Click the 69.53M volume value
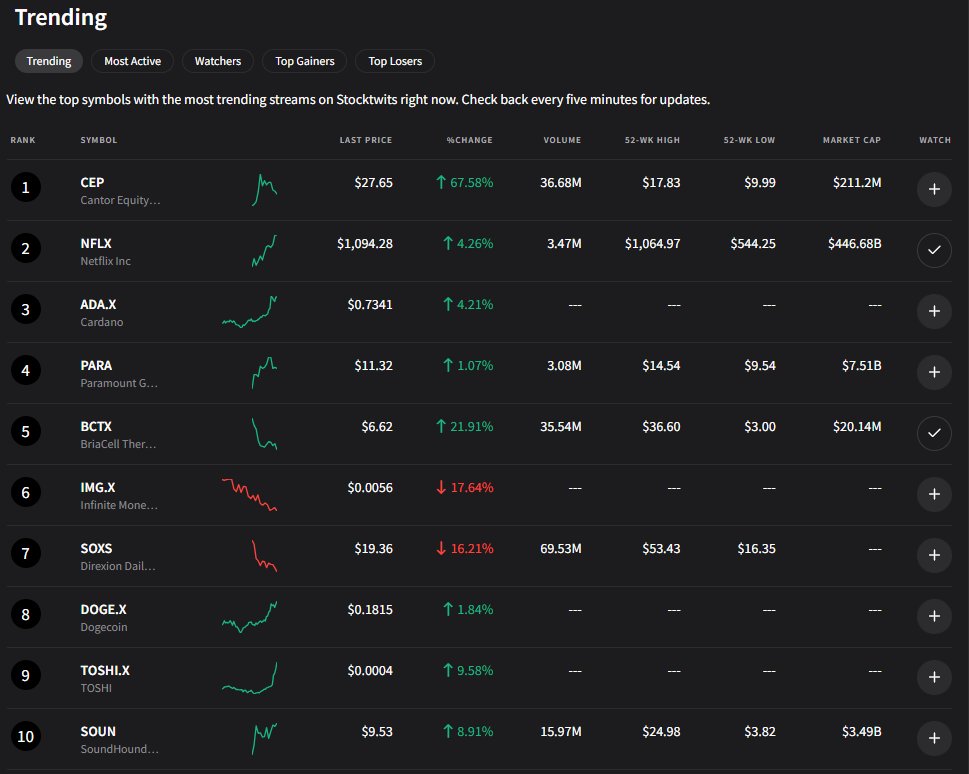969x774 pixels. tap(561, 548)
